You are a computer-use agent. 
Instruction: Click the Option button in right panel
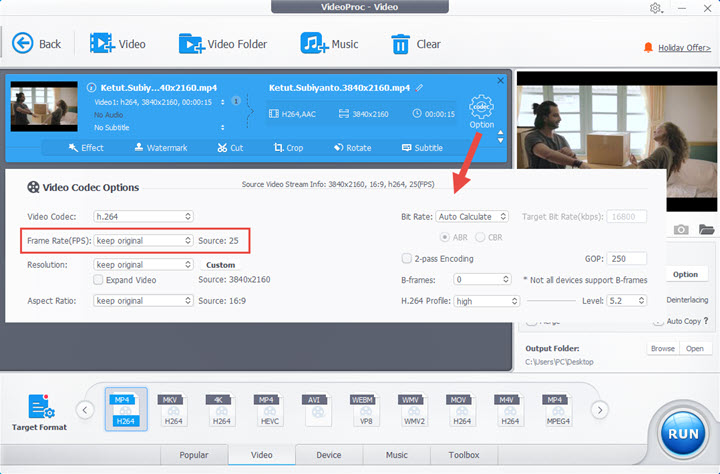685,274
